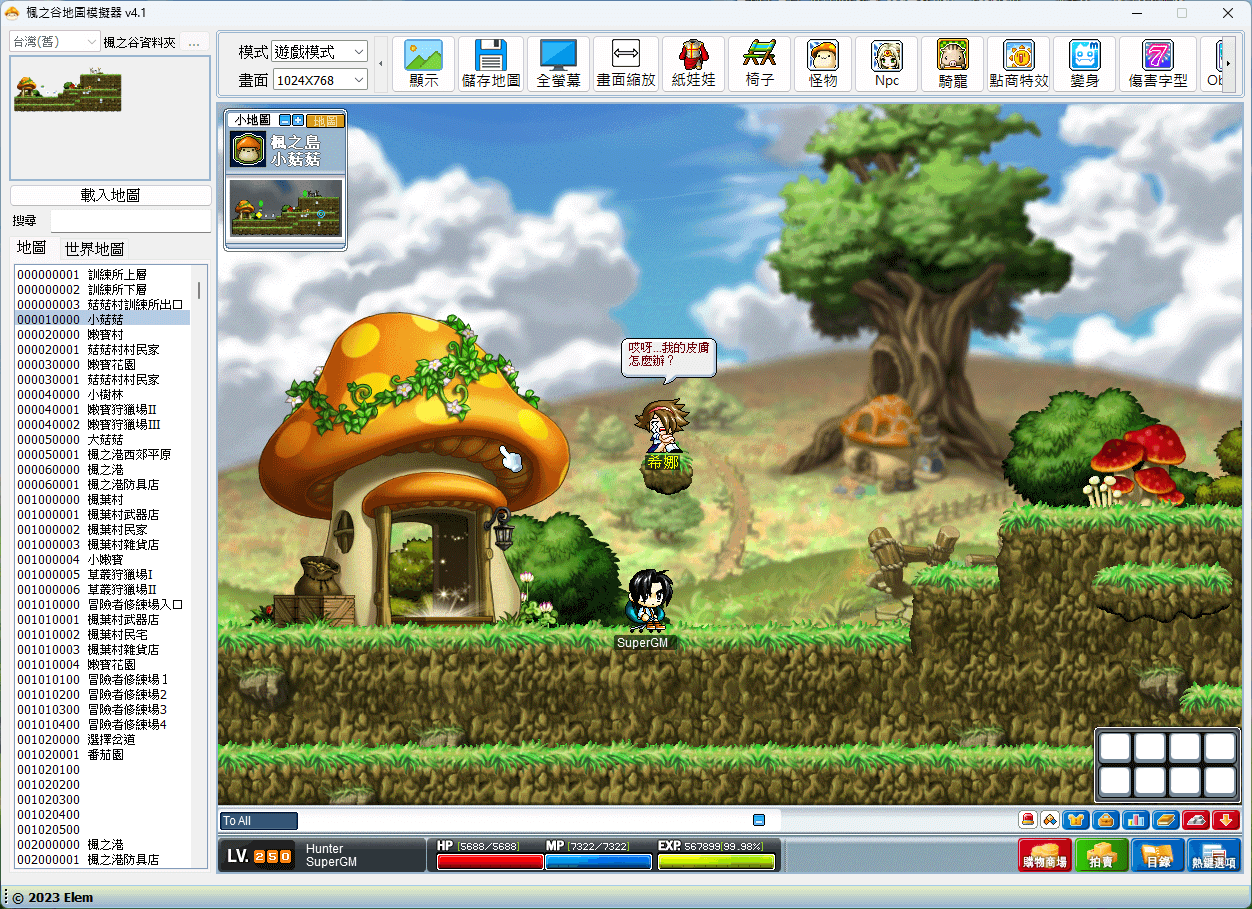Open the 點商特效 cash effects tool
This screenshot has height=909, width=1252.
pyautogui.click(x=1018, y=64)
